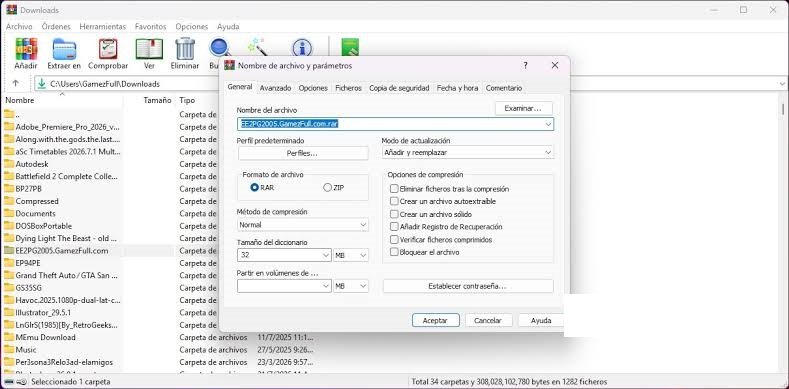Open the Partir en volúmenes size dropdown
The image size is (789, 389).
[x=326, y=286]
